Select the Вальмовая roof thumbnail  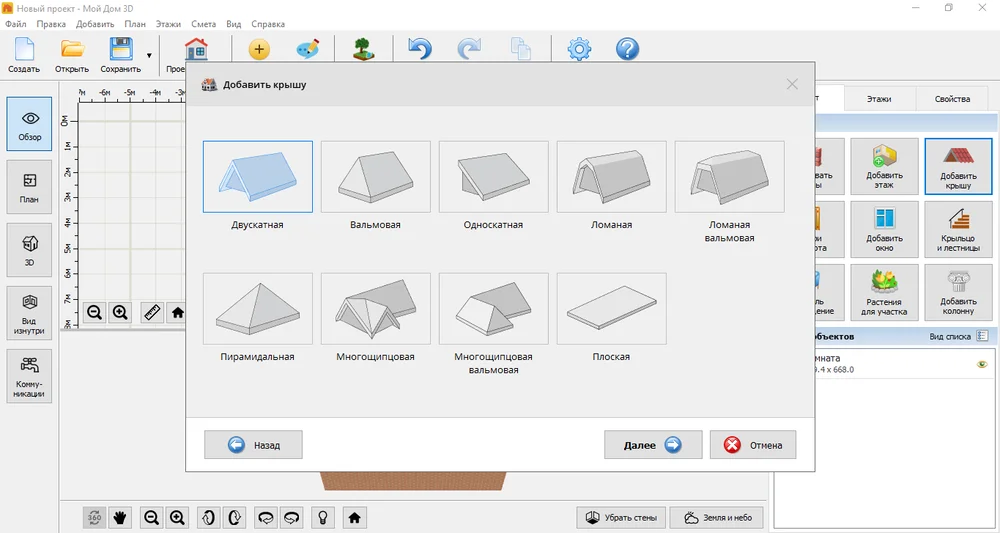[x=376, y=177]
